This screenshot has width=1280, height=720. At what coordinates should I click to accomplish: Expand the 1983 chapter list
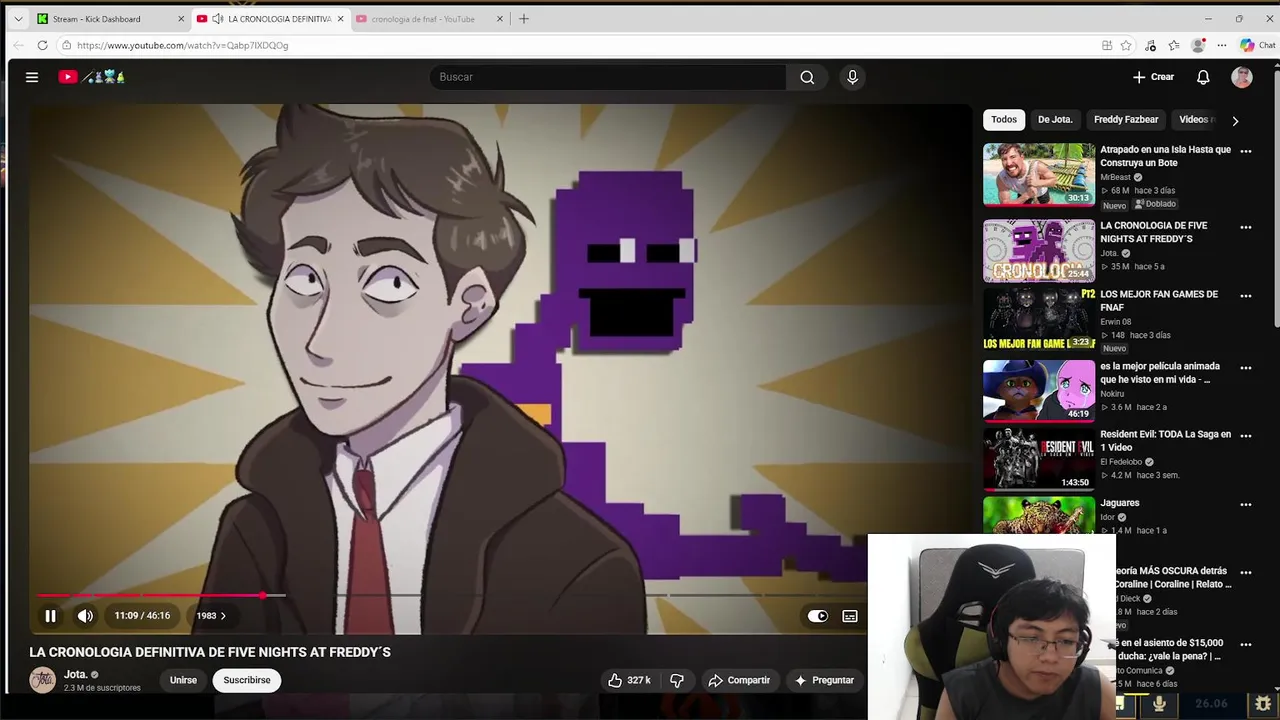(x=211, y=616)
